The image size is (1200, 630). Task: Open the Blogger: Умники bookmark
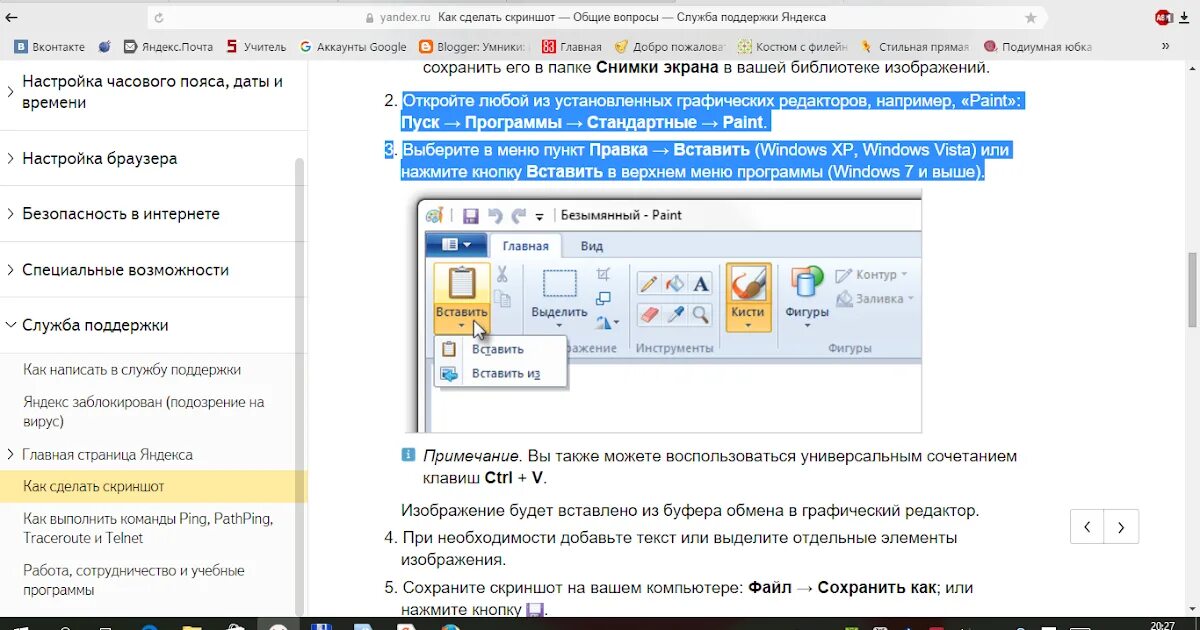pos(472,46)
